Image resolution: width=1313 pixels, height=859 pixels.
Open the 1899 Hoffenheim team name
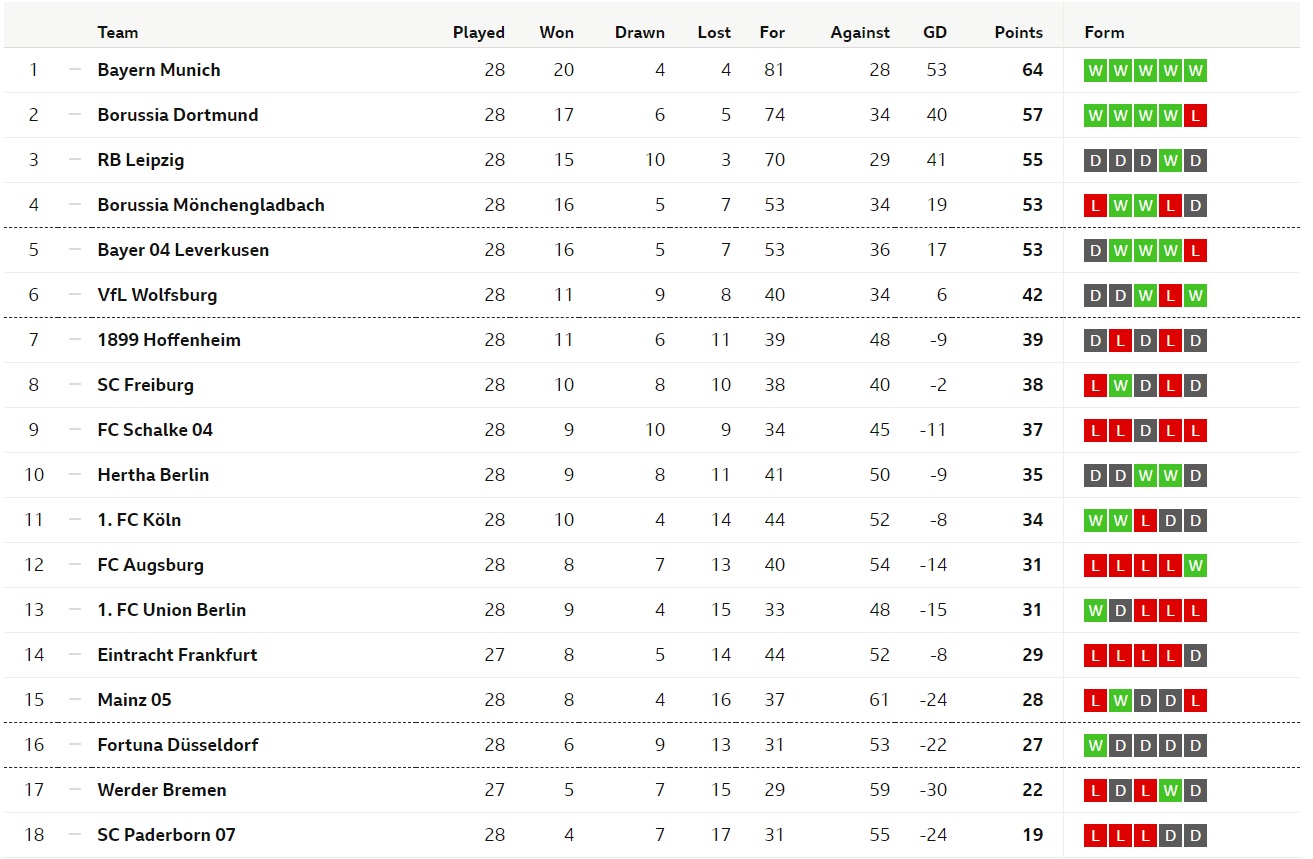tap(169, 340)
